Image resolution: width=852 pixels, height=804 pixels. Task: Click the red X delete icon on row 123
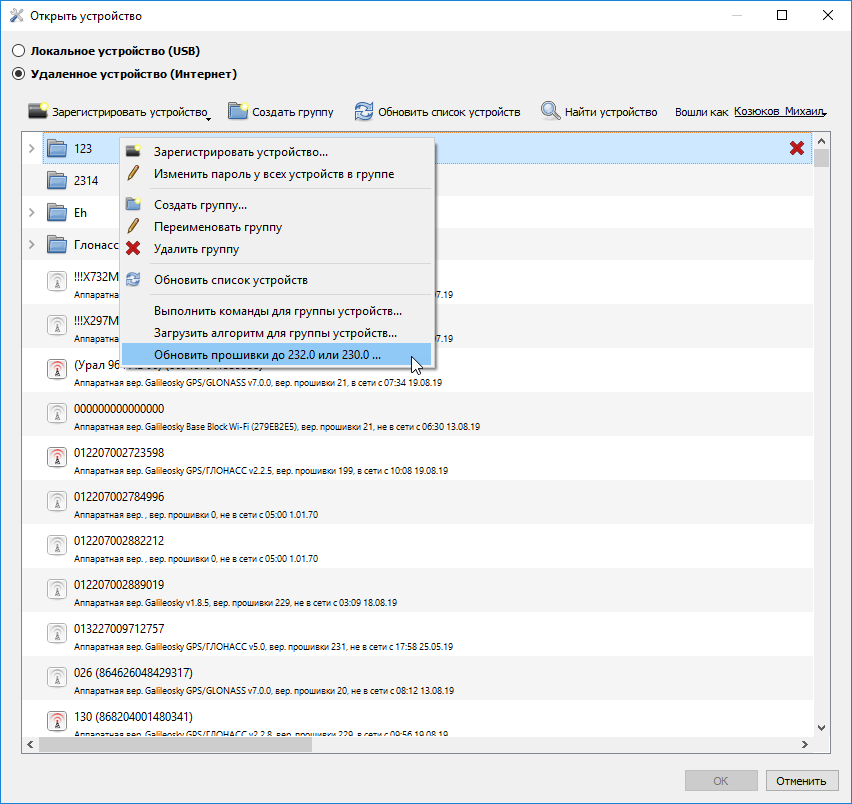(797, 148)
